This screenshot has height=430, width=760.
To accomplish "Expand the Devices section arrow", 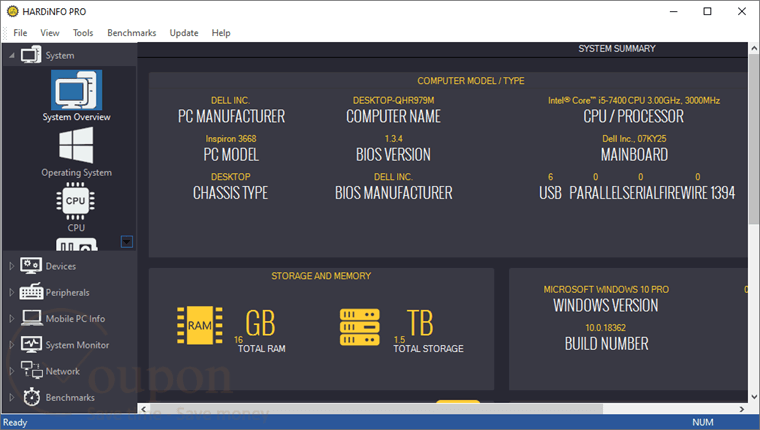I will (12, 266).
